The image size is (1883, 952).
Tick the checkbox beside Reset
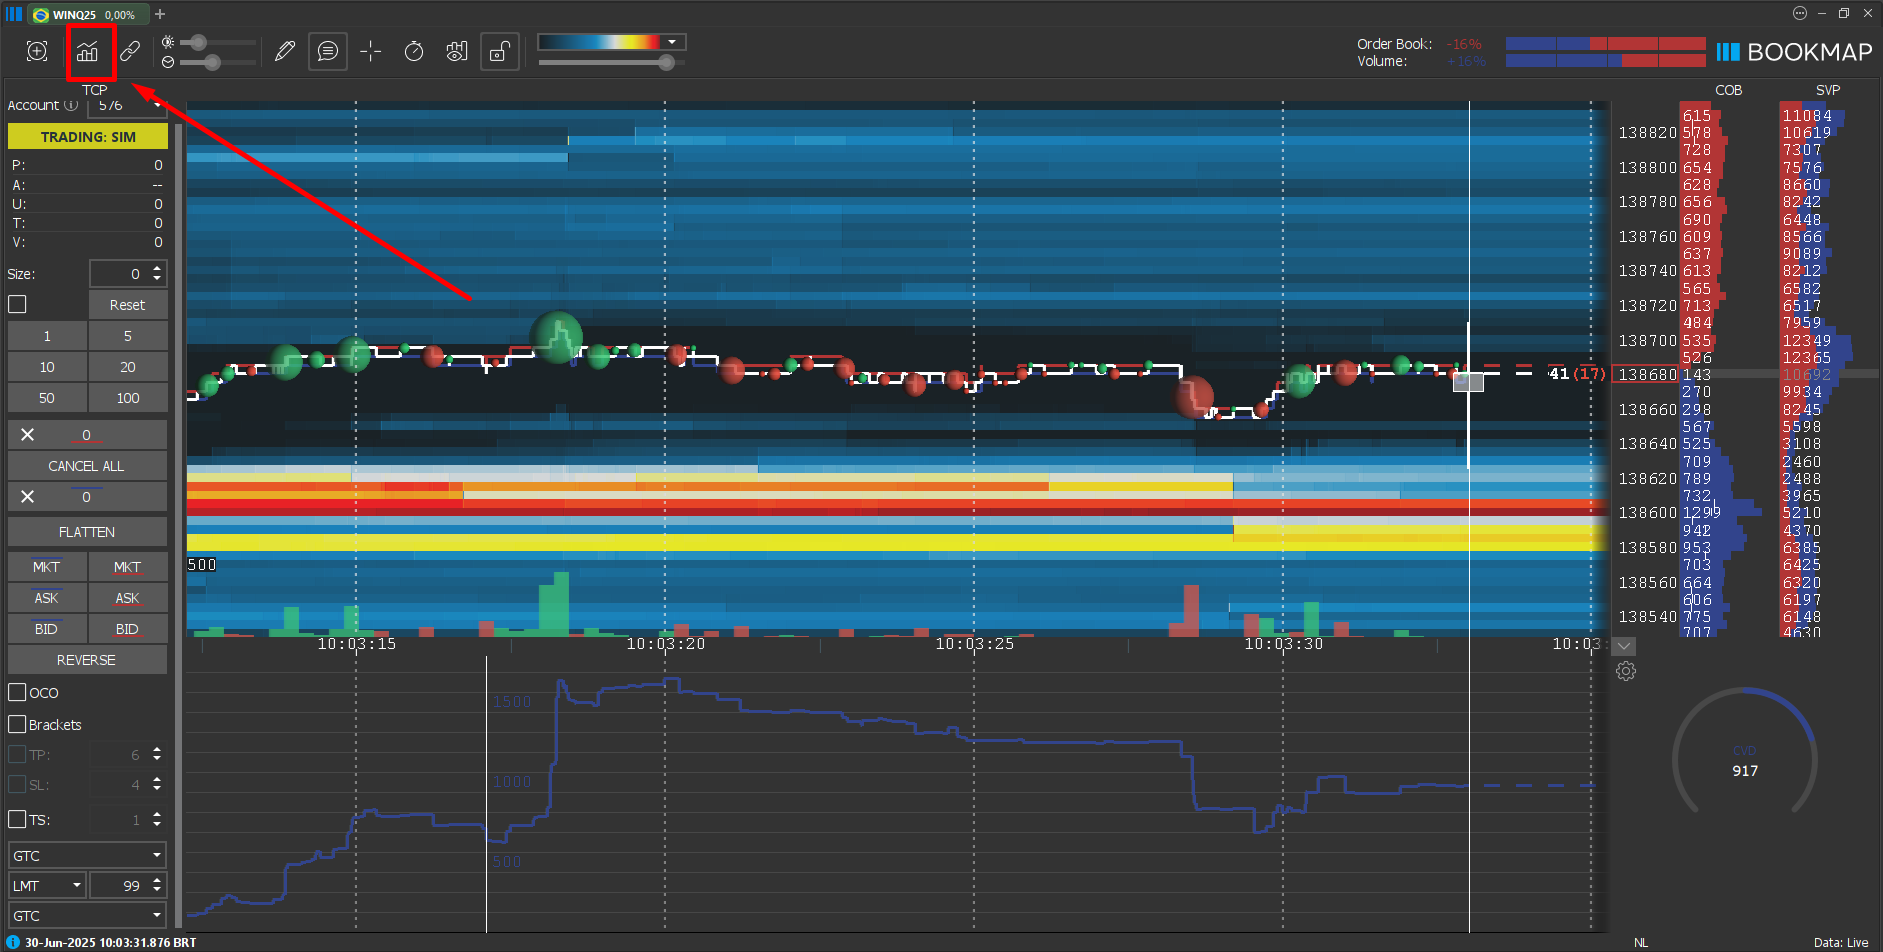tap(17, 304)
